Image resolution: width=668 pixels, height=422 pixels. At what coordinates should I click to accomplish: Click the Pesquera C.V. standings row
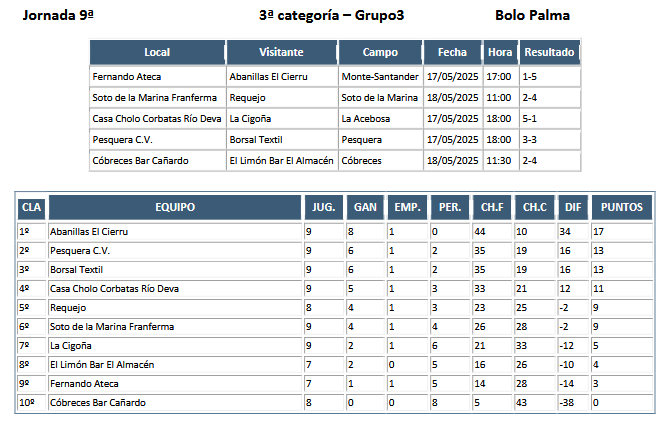[x=335, y=250]
